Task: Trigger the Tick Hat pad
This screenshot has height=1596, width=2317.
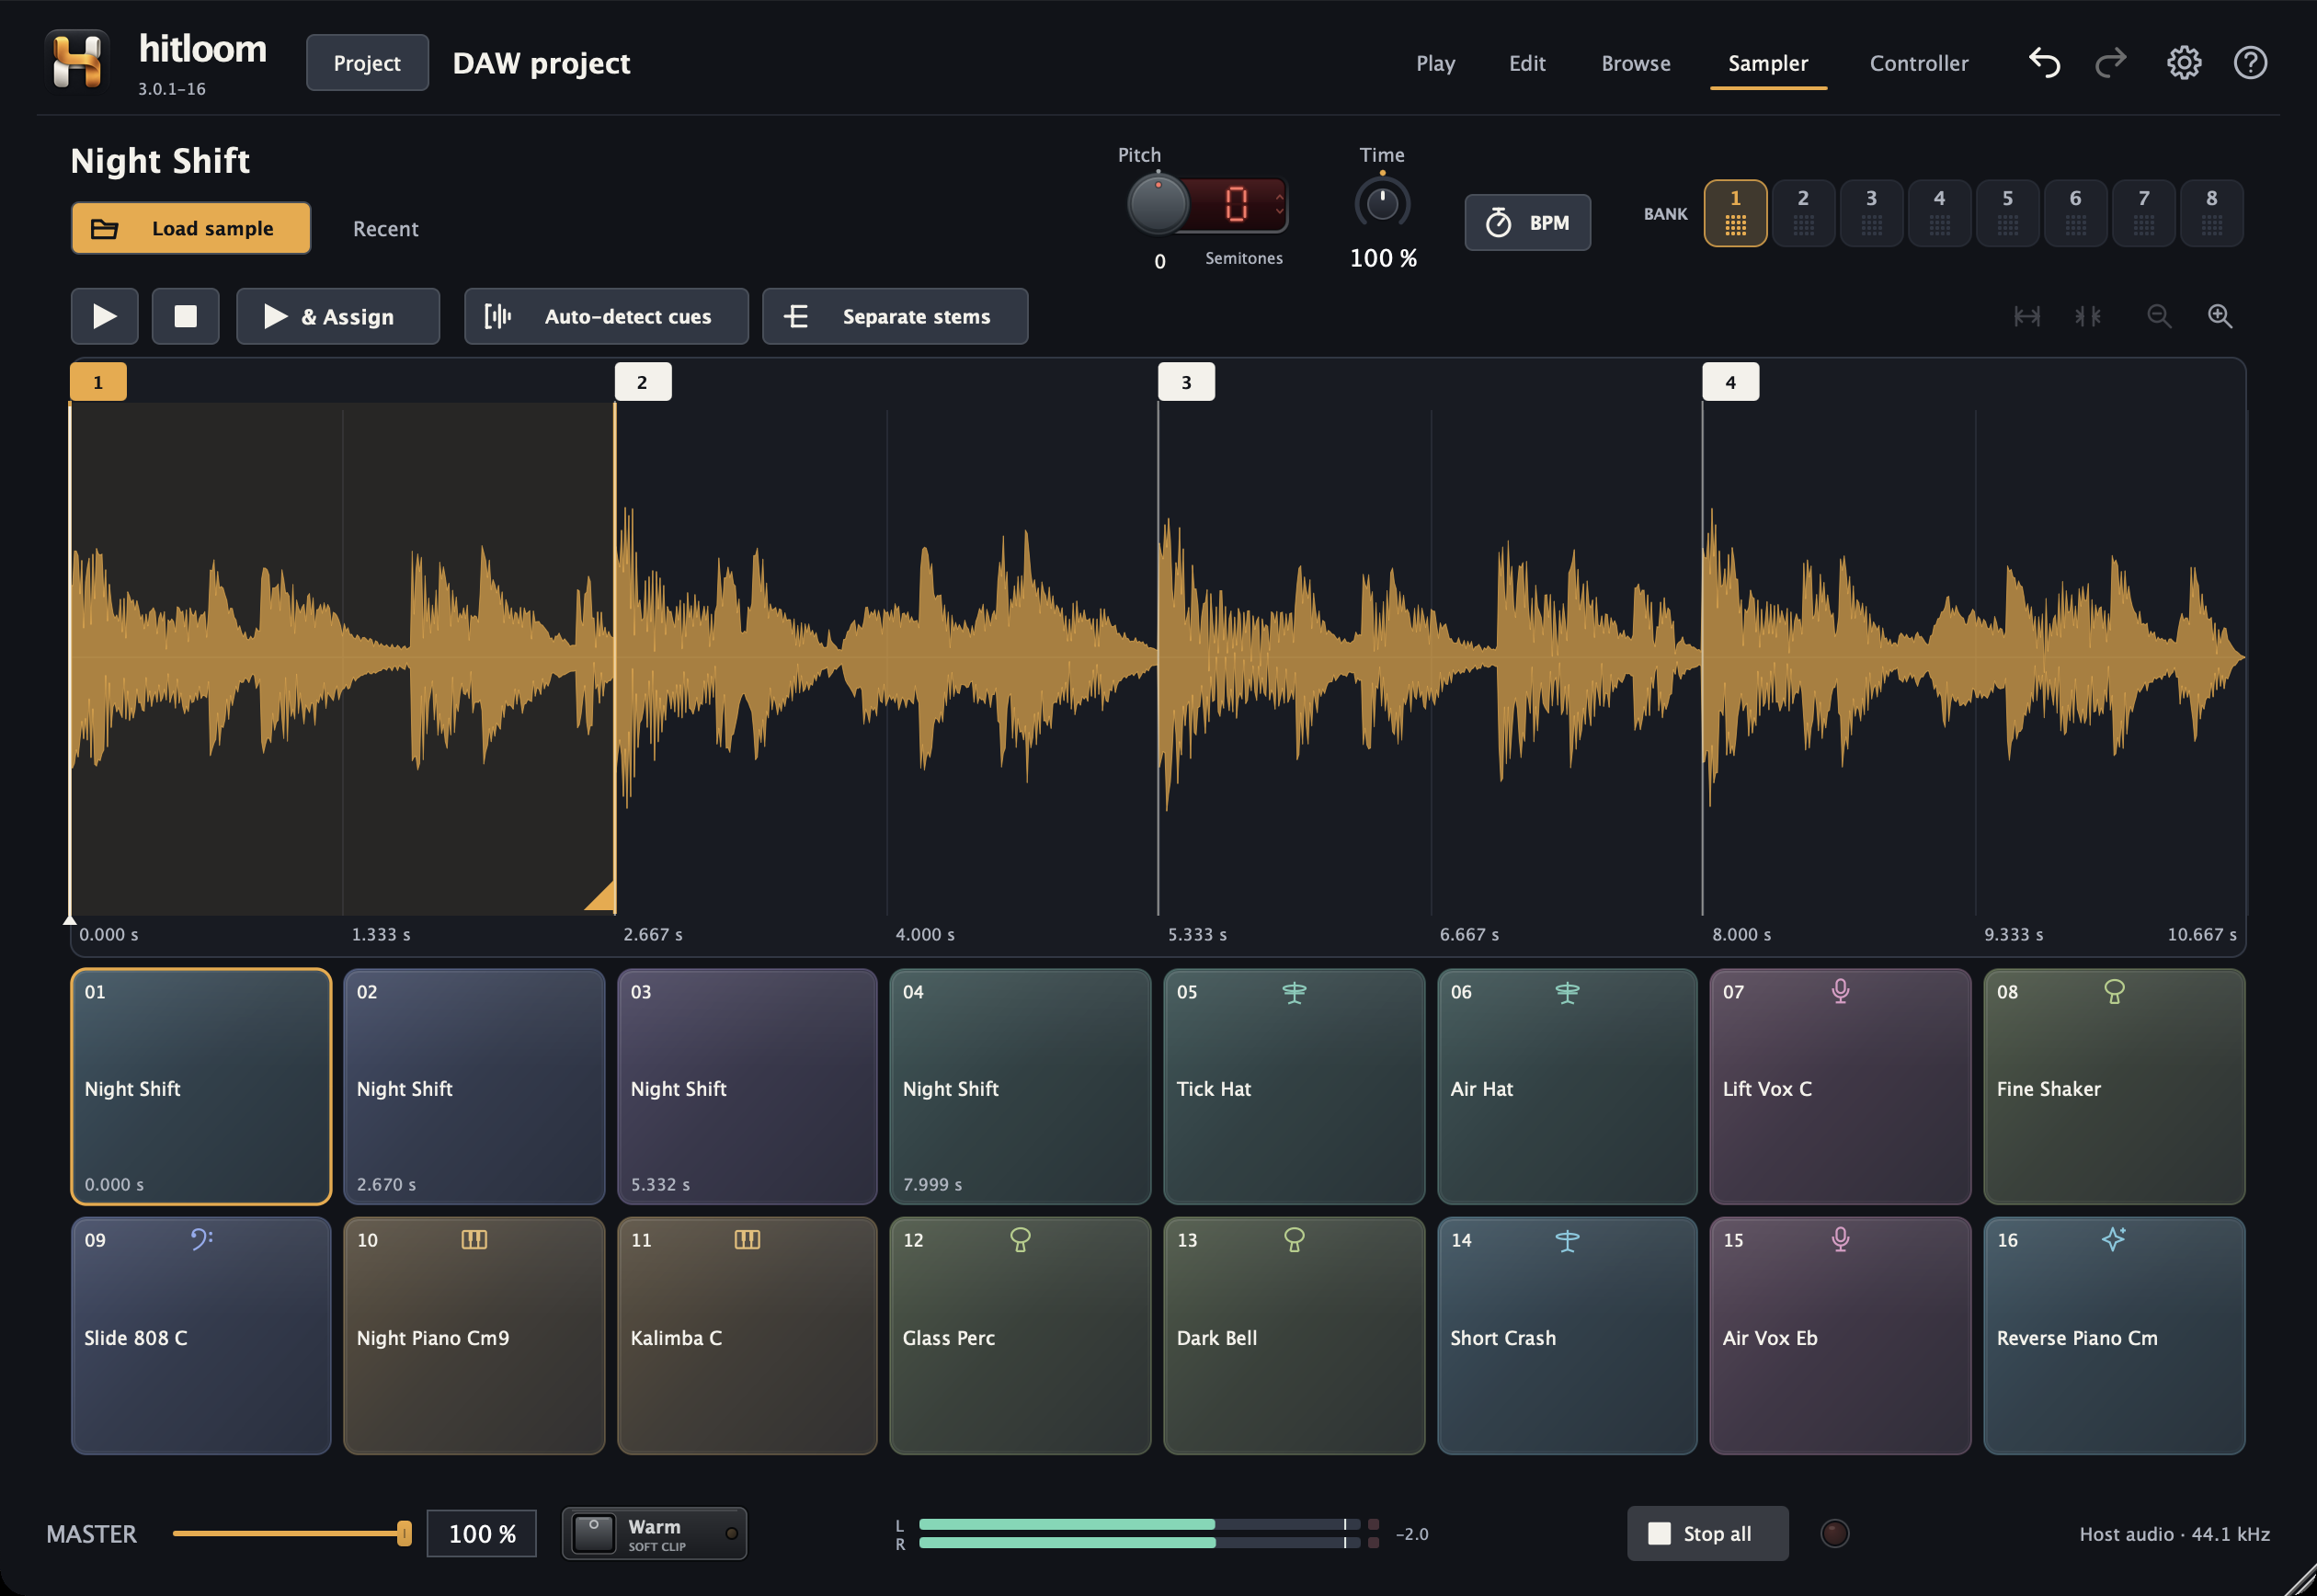Action: tap(1294, 1086)
